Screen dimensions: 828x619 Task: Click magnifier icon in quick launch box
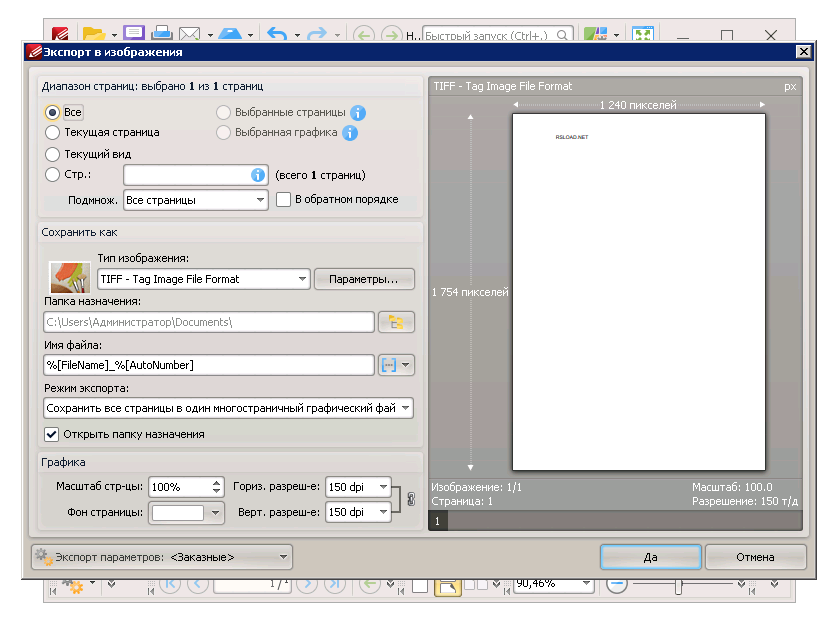562,35
